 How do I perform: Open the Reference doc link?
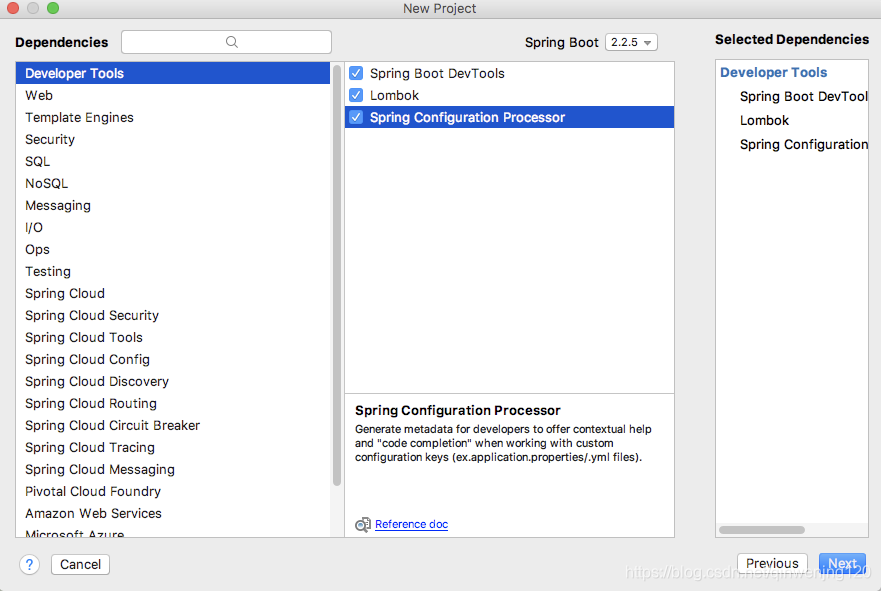coord(411,524)
